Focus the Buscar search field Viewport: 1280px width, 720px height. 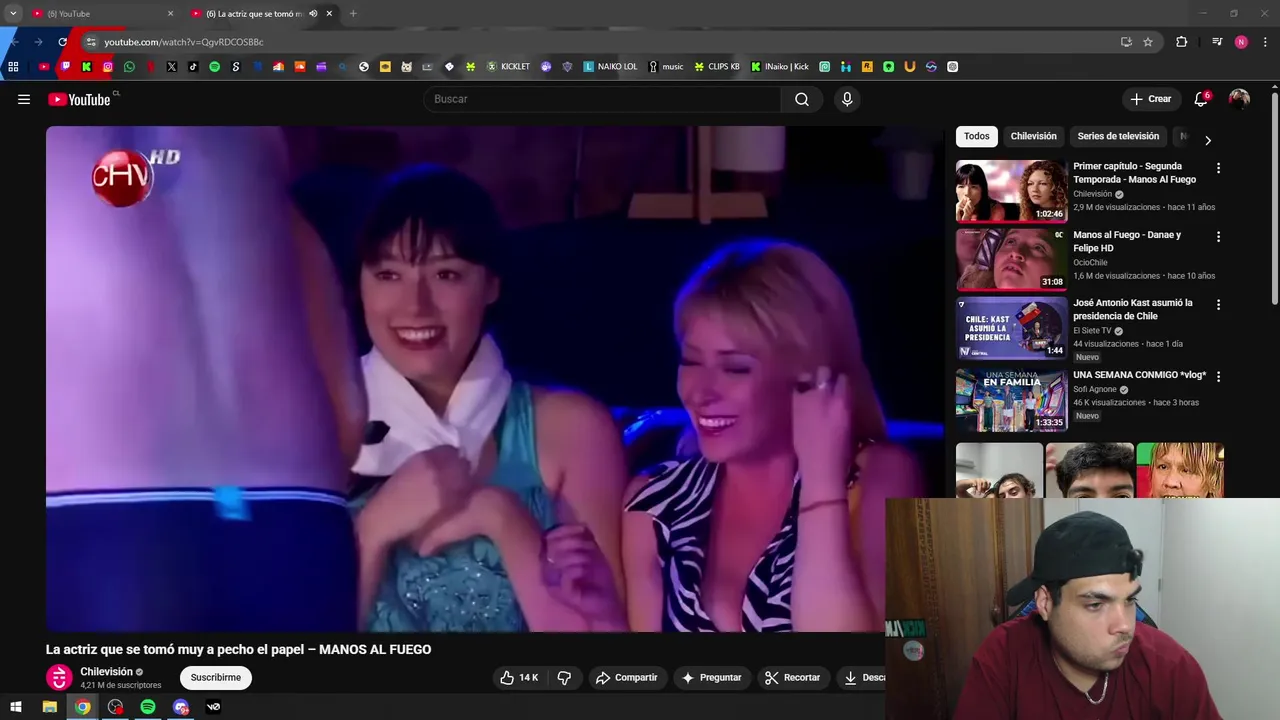[603, 99]
